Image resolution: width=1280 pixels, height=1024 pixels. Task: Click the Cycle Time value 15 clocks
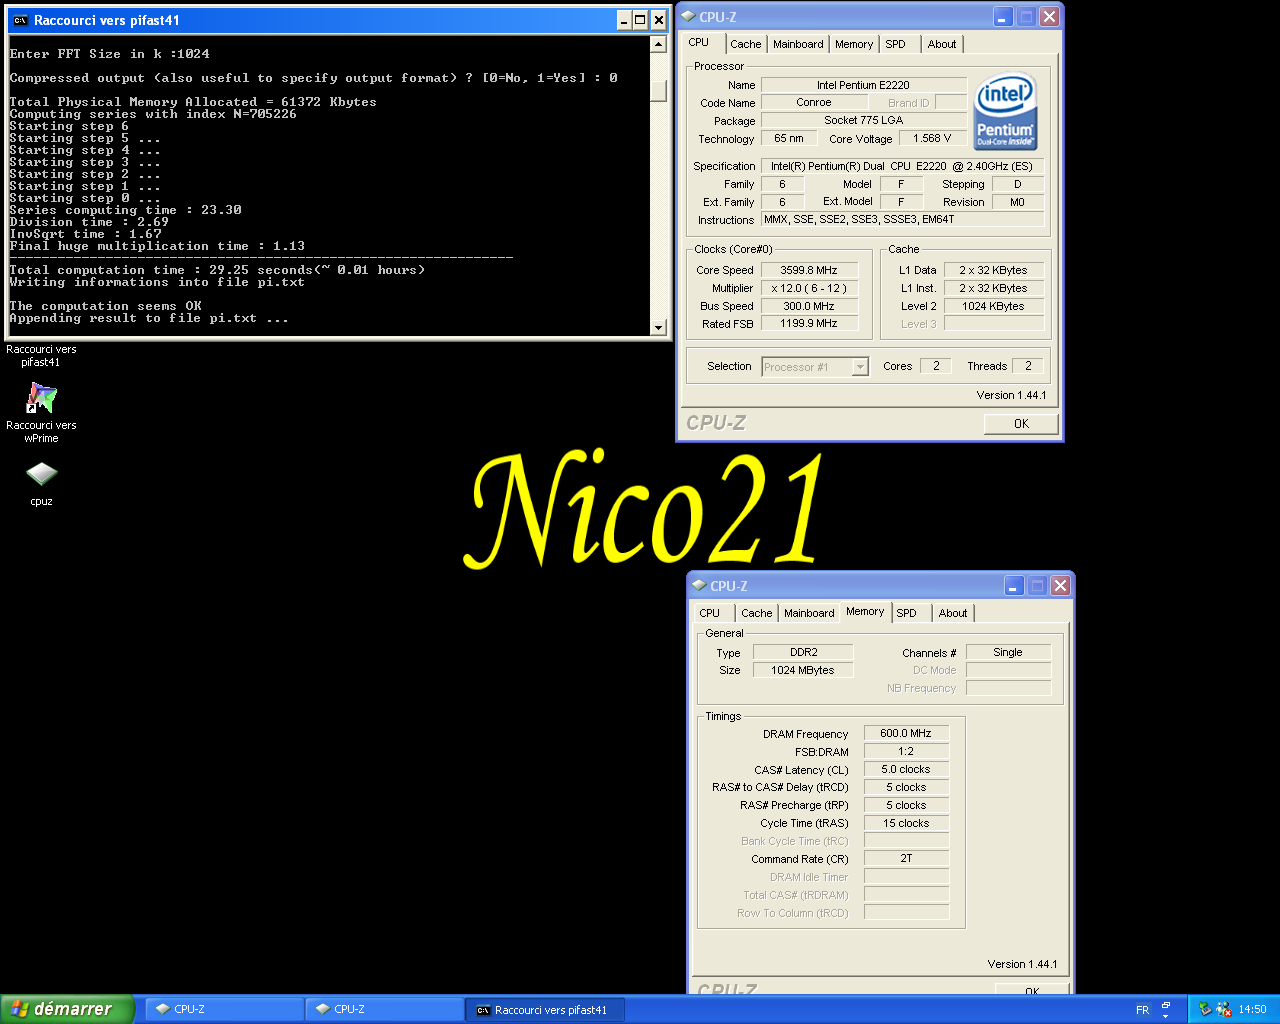(906, 823)
